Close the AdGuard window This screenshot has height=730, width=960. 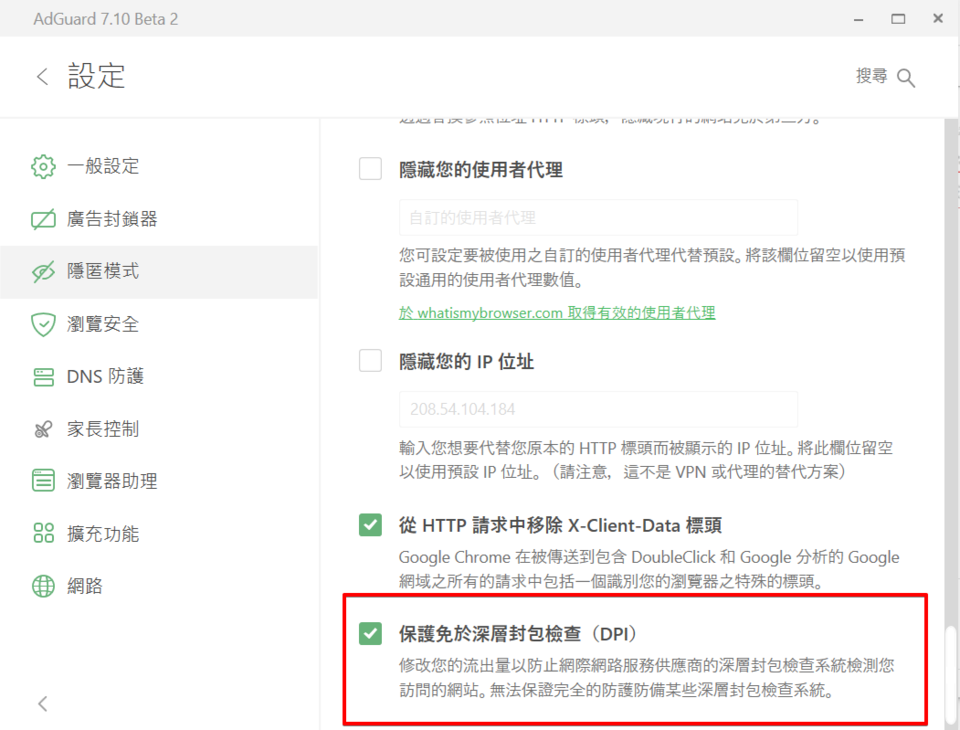click(x=938, y=18)
